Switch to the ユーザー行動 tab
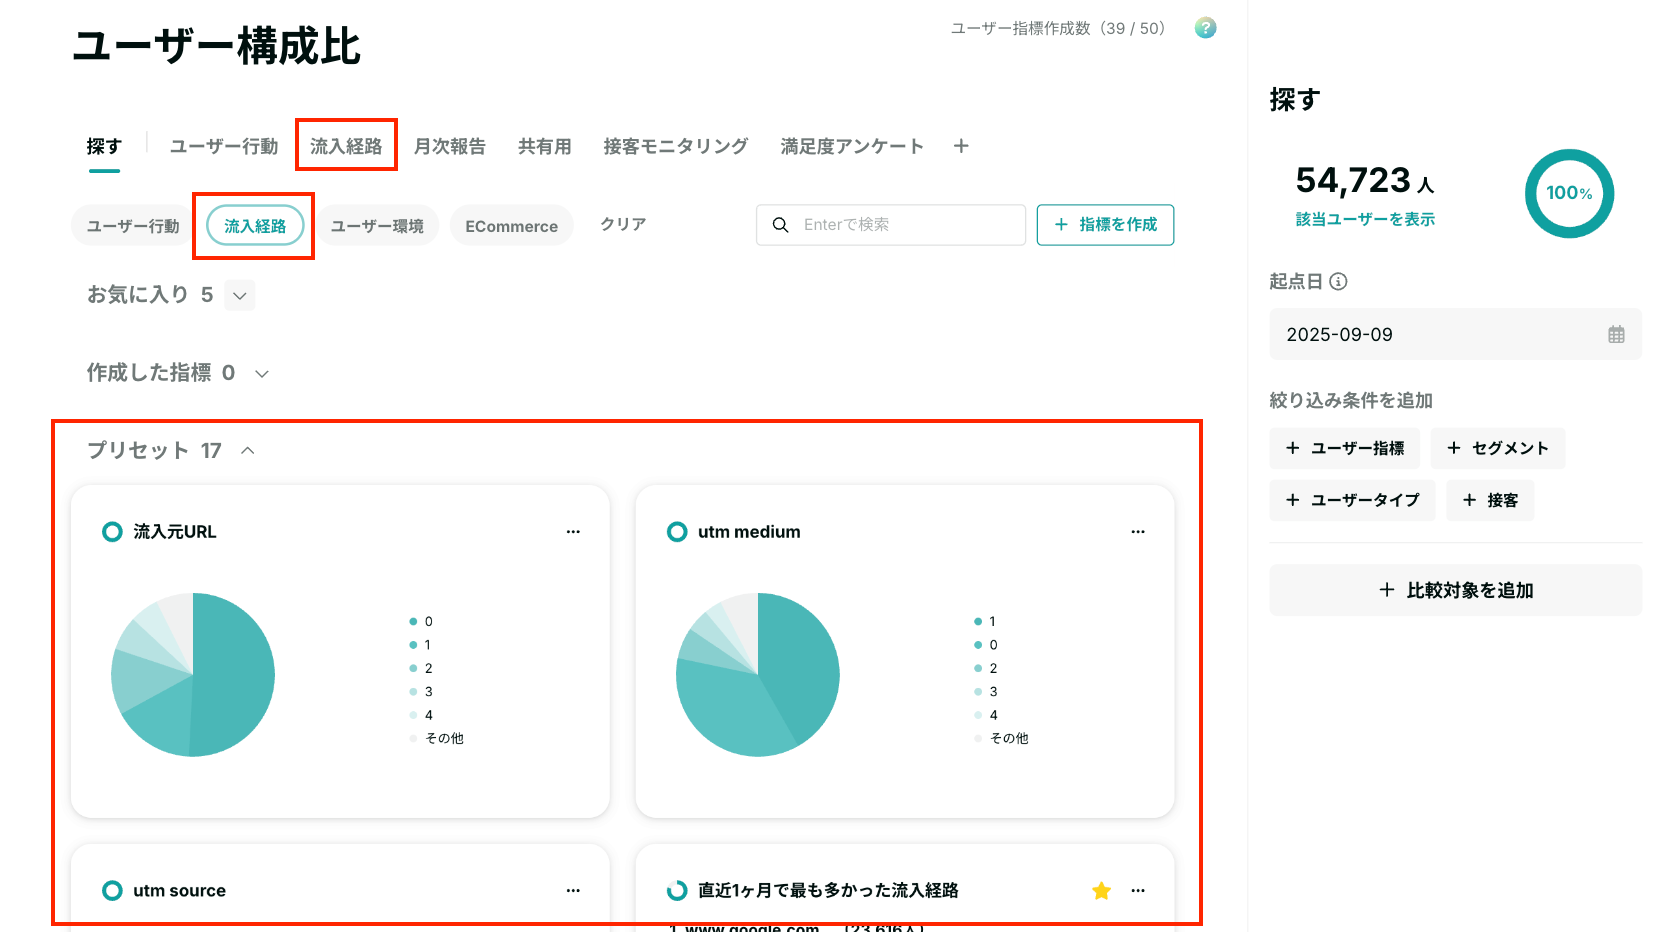Image resolution: width=1662 pixels, height=932 pixels. coord(224,147)
